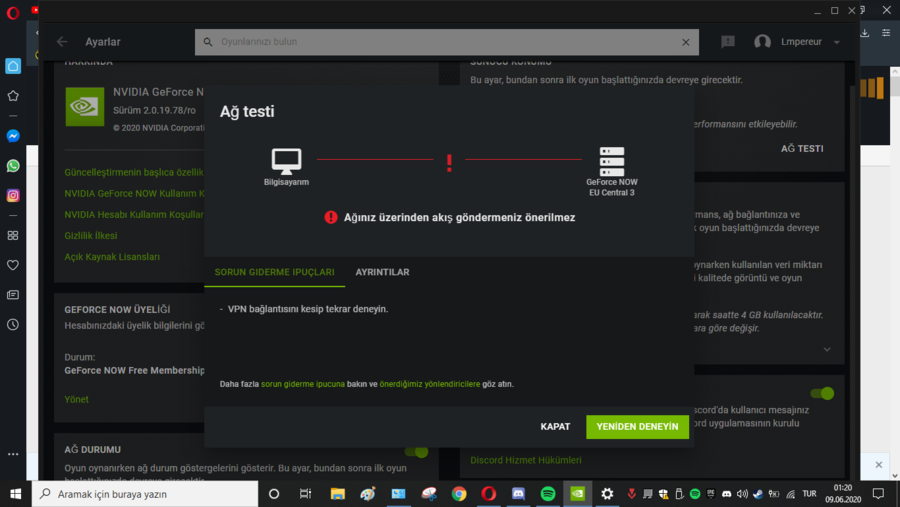The width and height of the screenshot is (900, 507).
Task: Click Opera downloads icon
Action: pos(864,33)
